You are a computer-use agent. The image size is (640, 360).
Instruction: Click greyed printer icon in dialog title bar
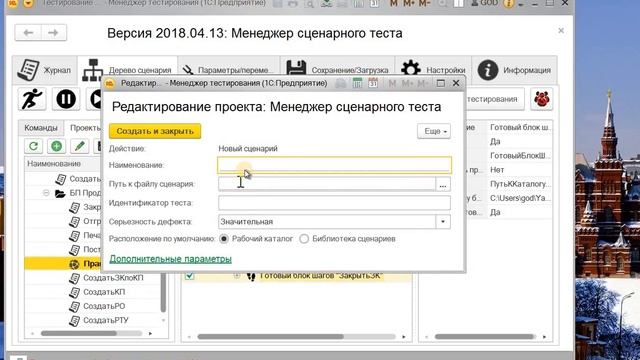tap(340, 83)
